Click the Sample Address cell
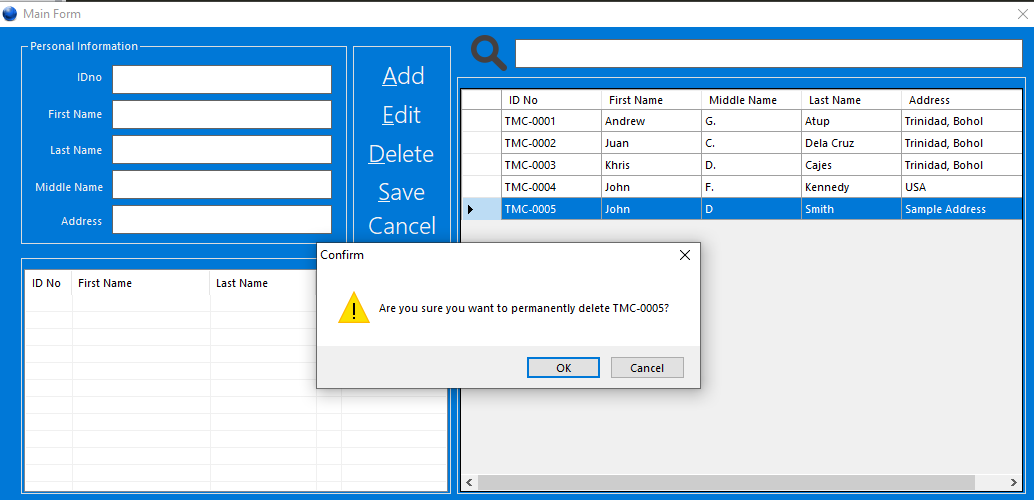Viewport: 1034px width, 500px height. [962, 209]
